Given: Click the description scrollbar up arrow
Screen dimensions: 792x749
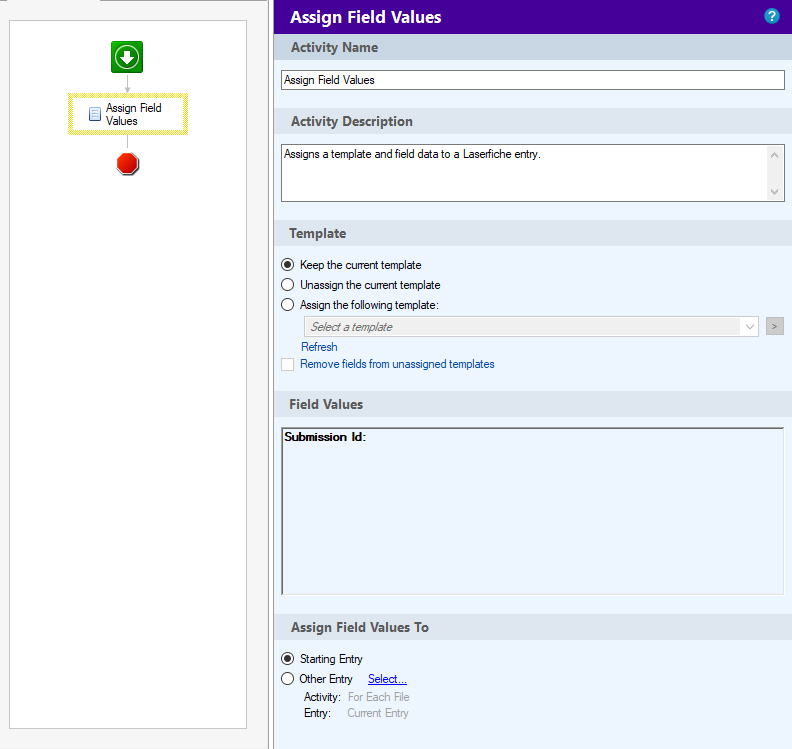Looking at the screenshot, I should 774,155.
